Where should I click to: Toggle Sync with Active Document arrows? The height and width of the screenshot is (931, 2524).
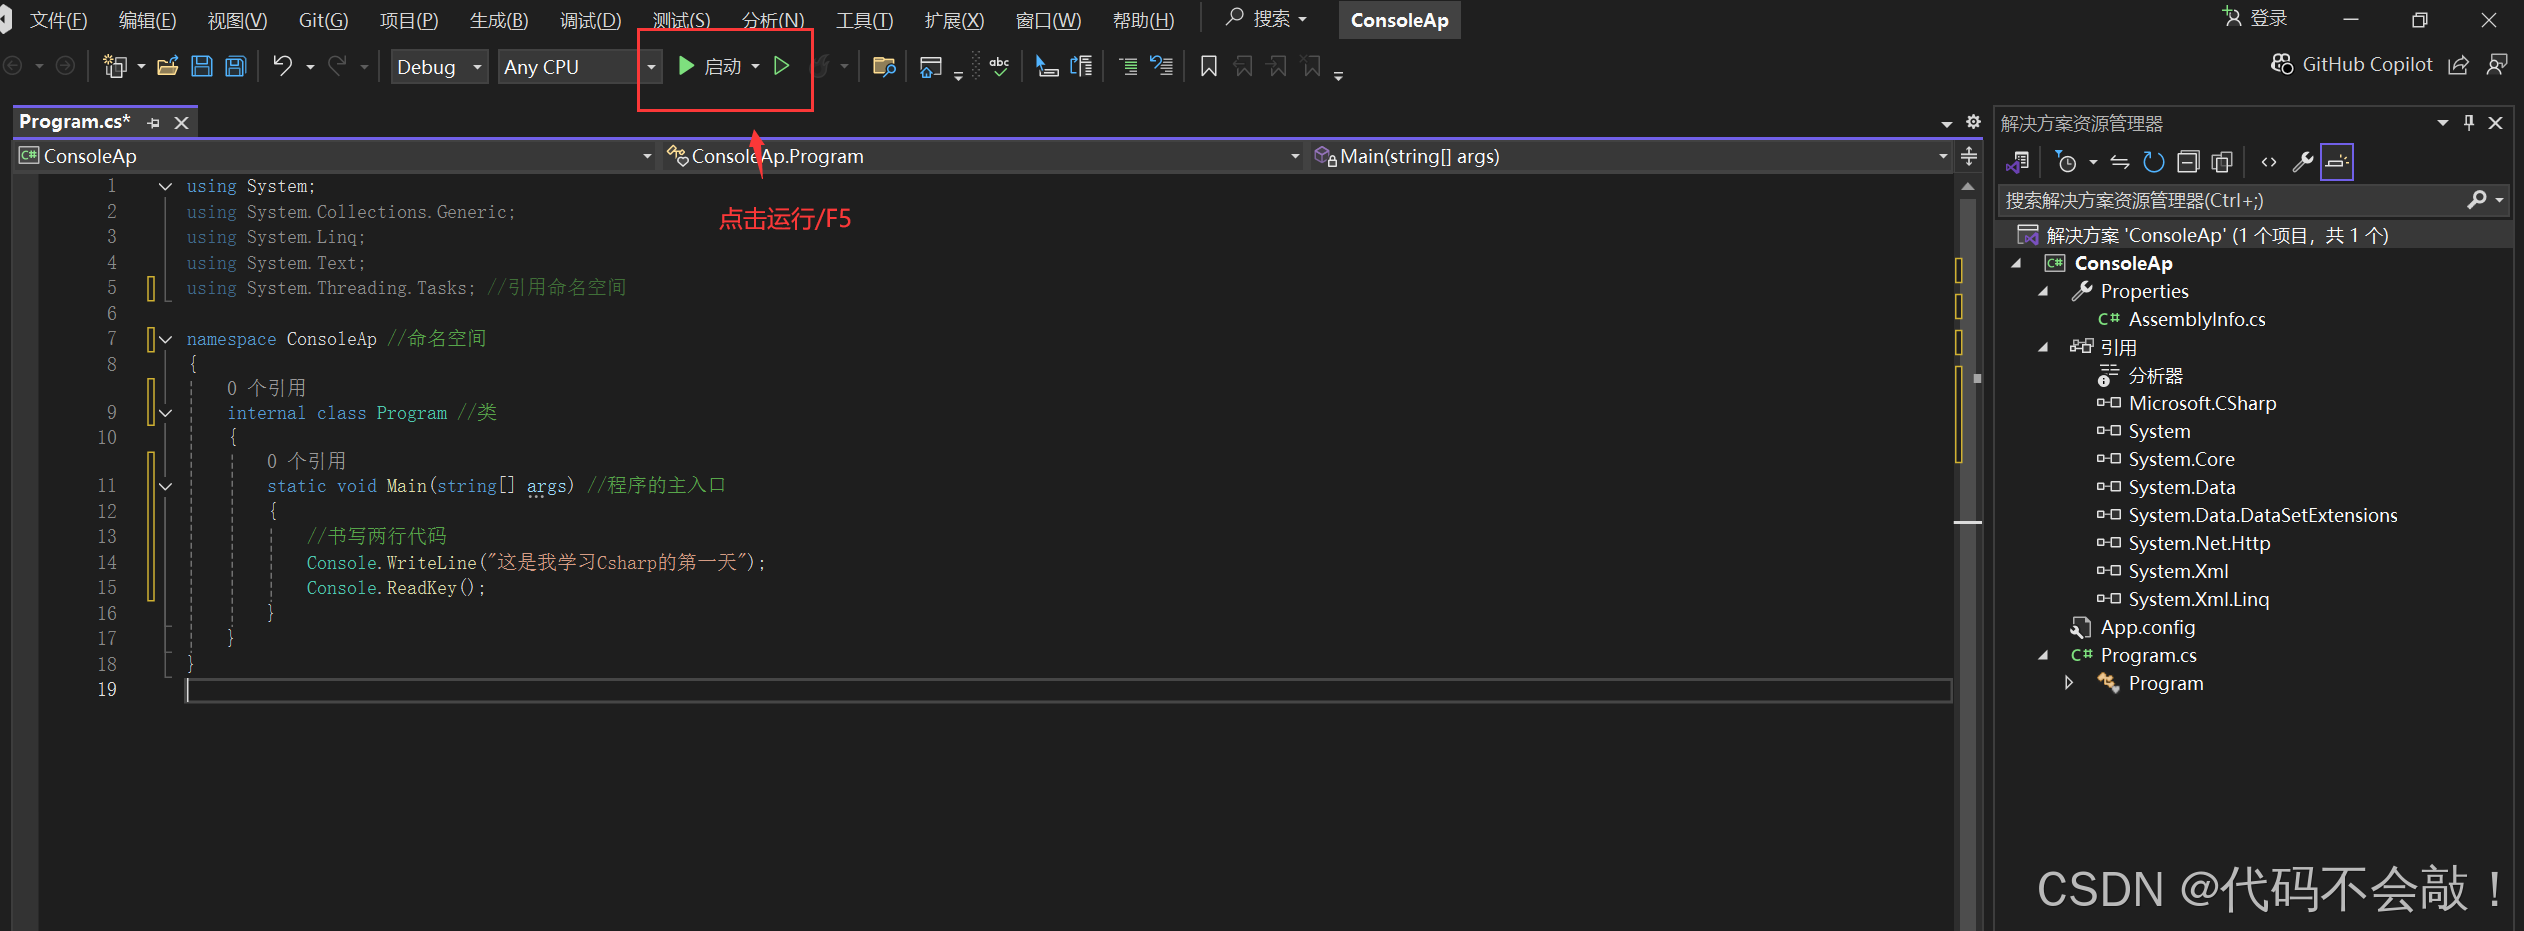tap(2120, 162)
